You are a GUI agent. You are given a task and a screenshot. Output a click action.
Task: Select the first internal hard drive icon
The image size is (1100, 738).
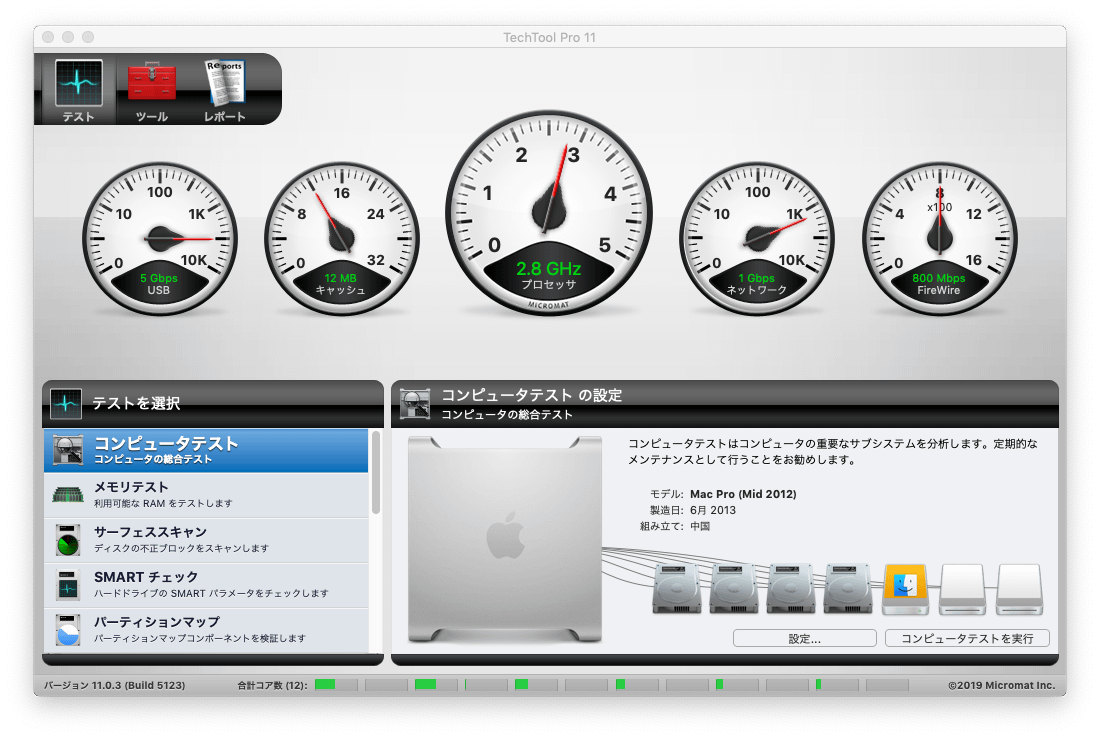point(677,589)
